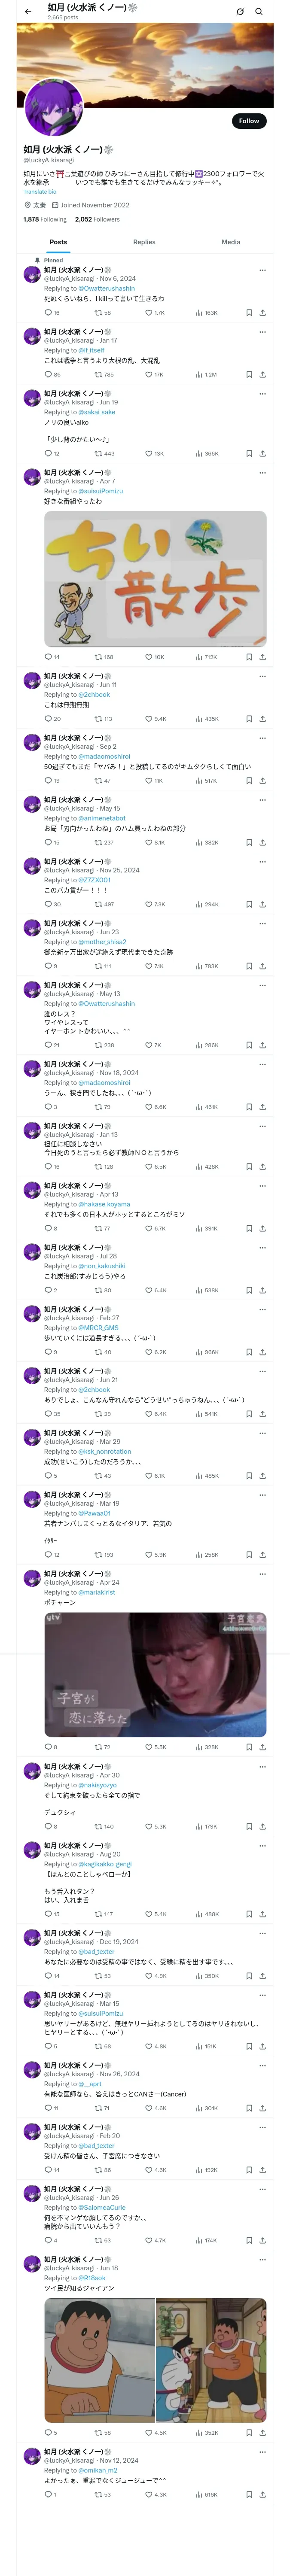This screenshot has height=2576, width=290.
Task: Expand more options for the Sep 2 post
Action: [x=263, y=738]
